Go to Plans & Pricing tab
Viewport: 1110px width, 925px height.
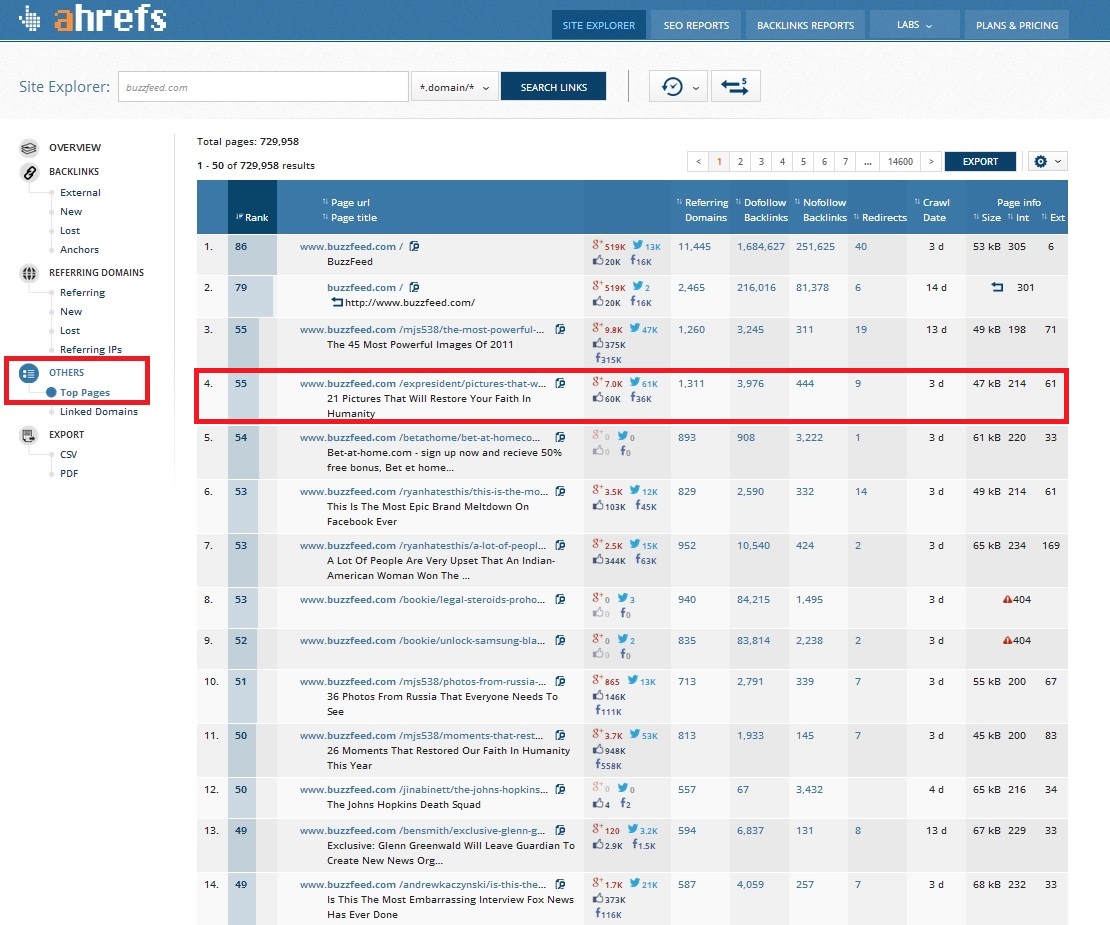tap(1017, 25)
